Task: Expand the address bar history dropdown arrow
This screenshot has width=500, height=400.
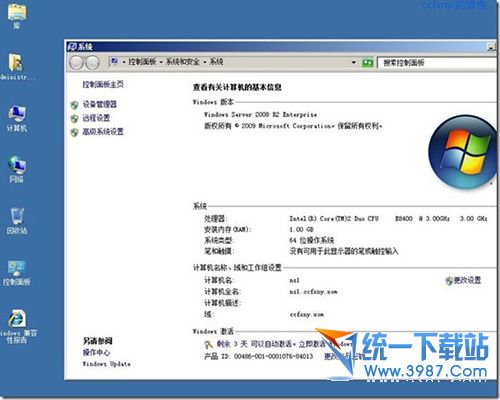Action: [354, 62]
